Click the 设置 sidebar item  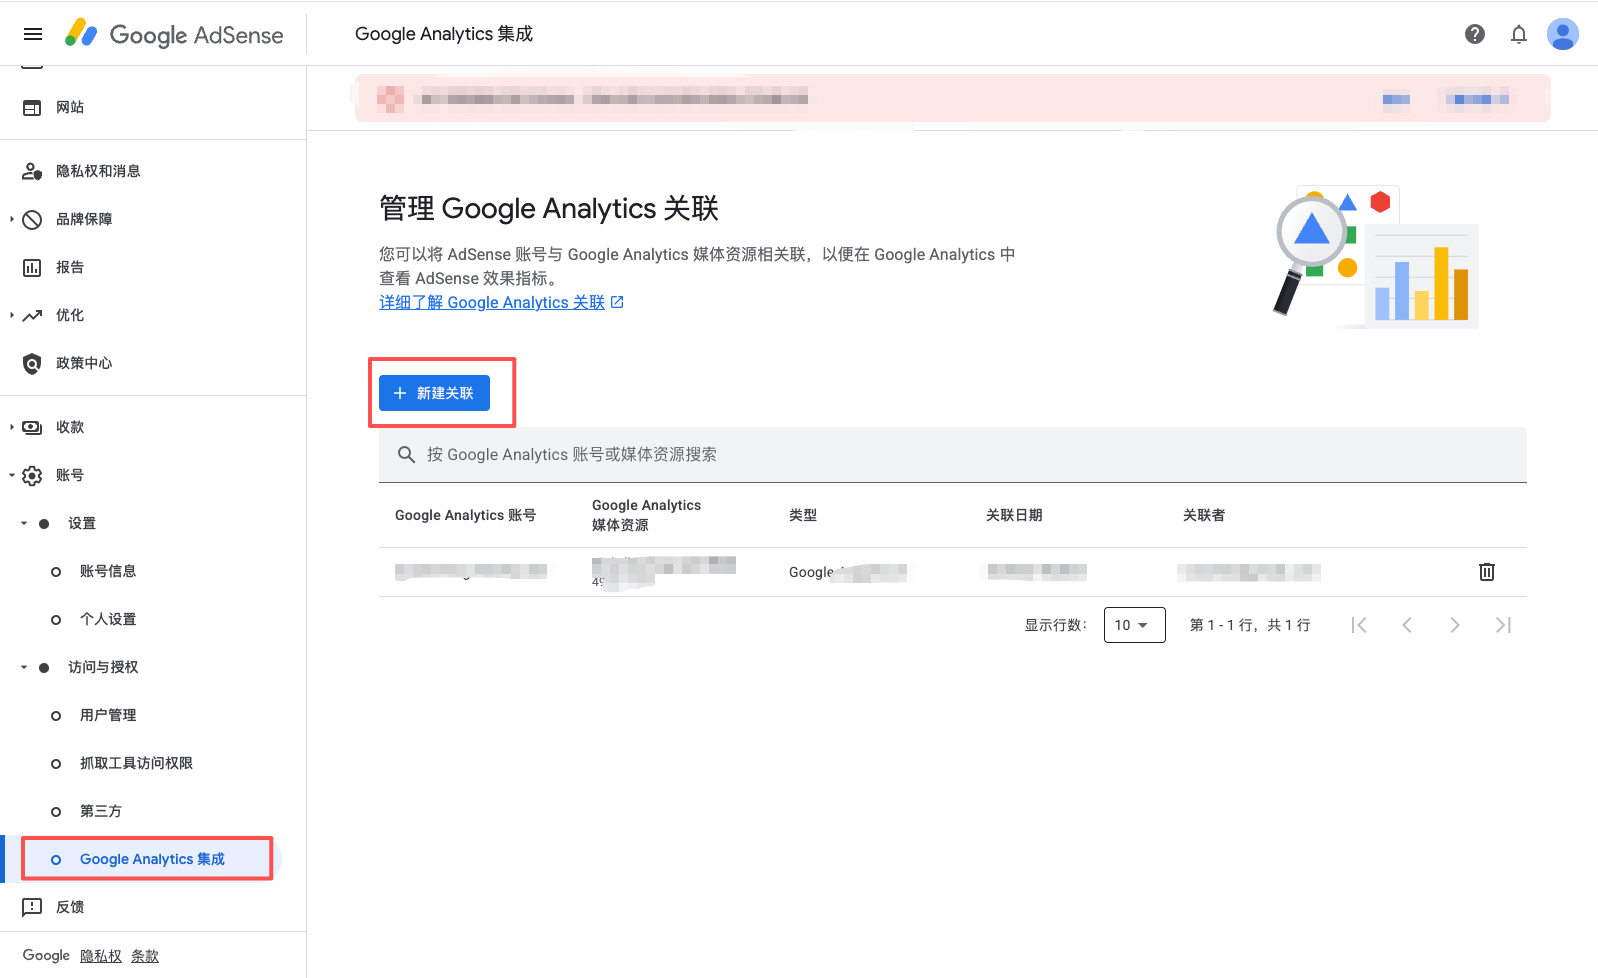click(x=82, y=523)
